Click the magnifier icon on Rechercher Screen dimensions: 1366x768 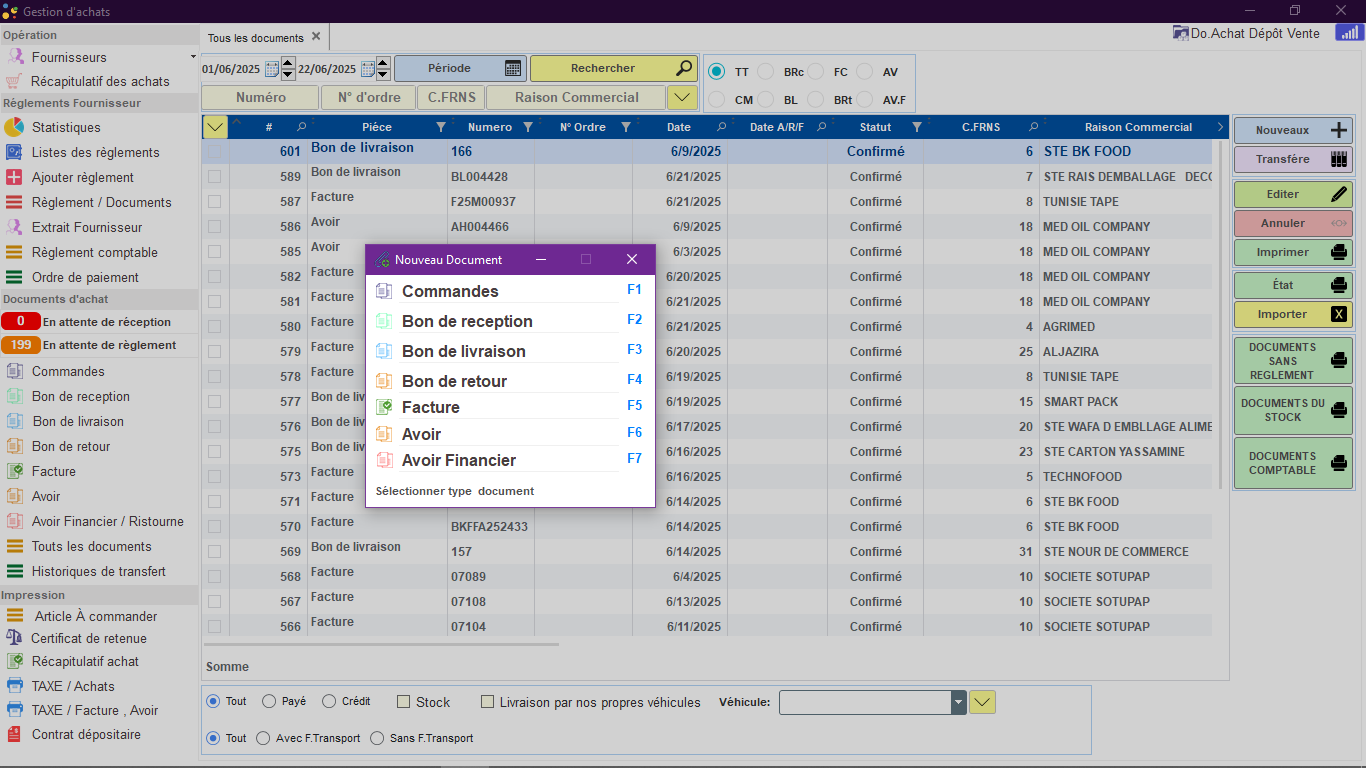684,68
